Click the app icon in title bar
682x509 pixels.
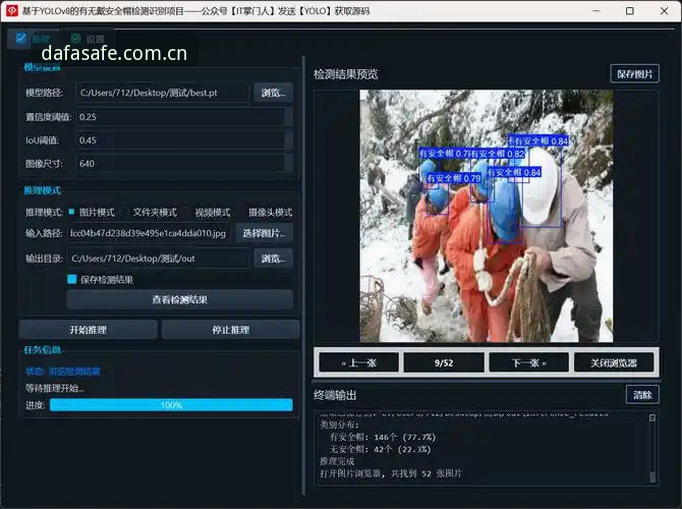point(12,11)
